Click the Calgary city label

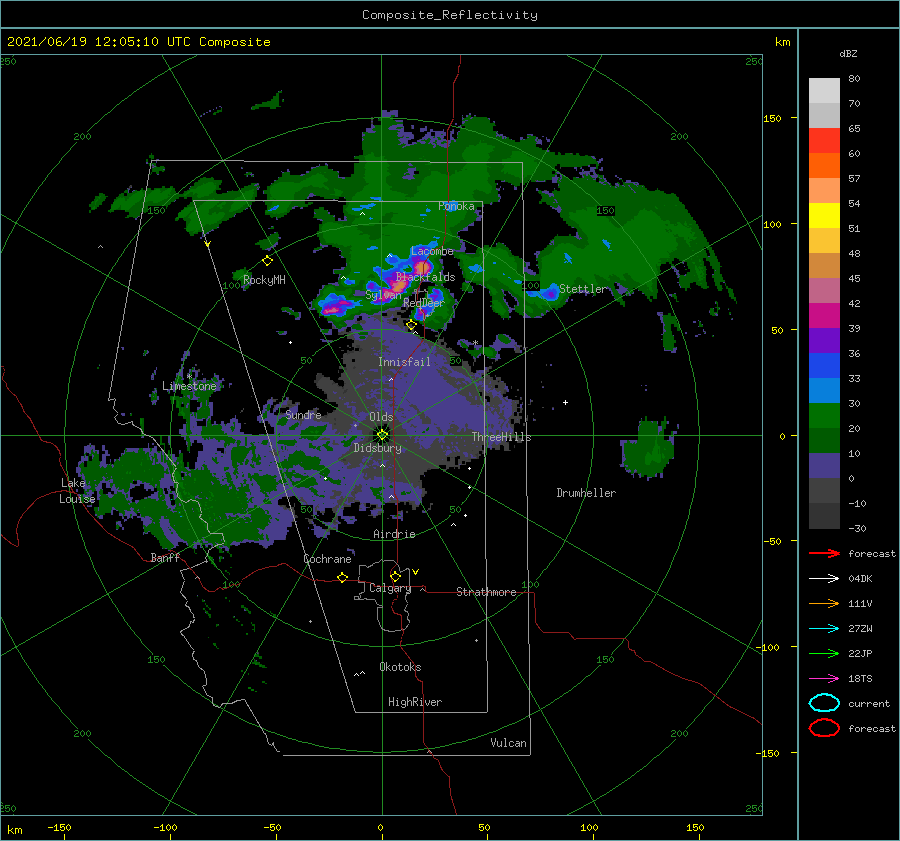[x=390, y=588]
